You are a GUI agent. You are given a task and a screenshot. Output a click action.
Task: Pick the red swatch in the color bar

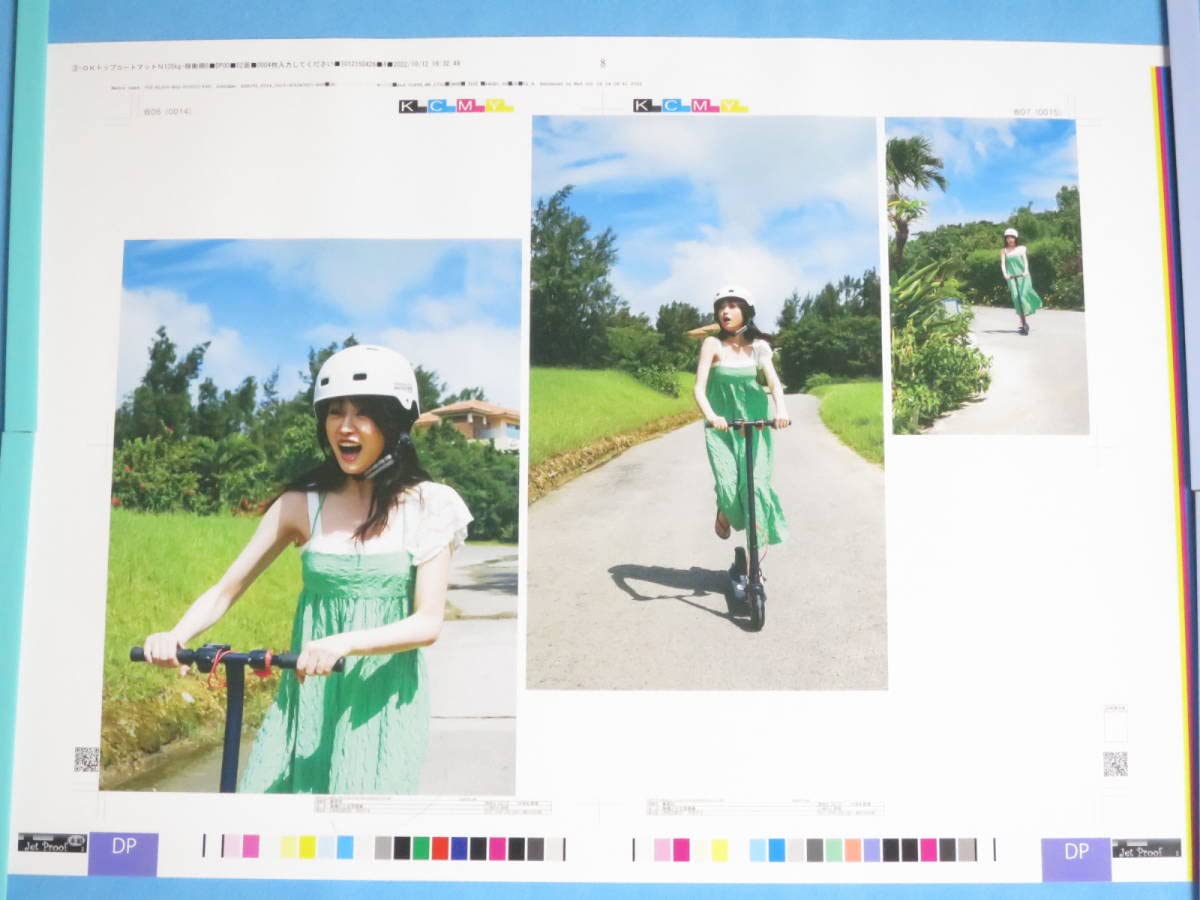pyautogui.click(x=440, y=848)
